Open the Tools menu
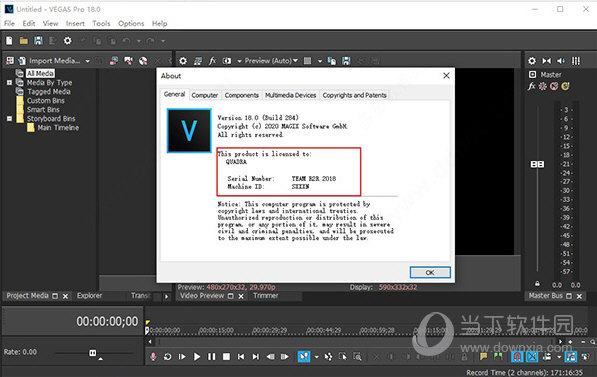 point(101,24)
